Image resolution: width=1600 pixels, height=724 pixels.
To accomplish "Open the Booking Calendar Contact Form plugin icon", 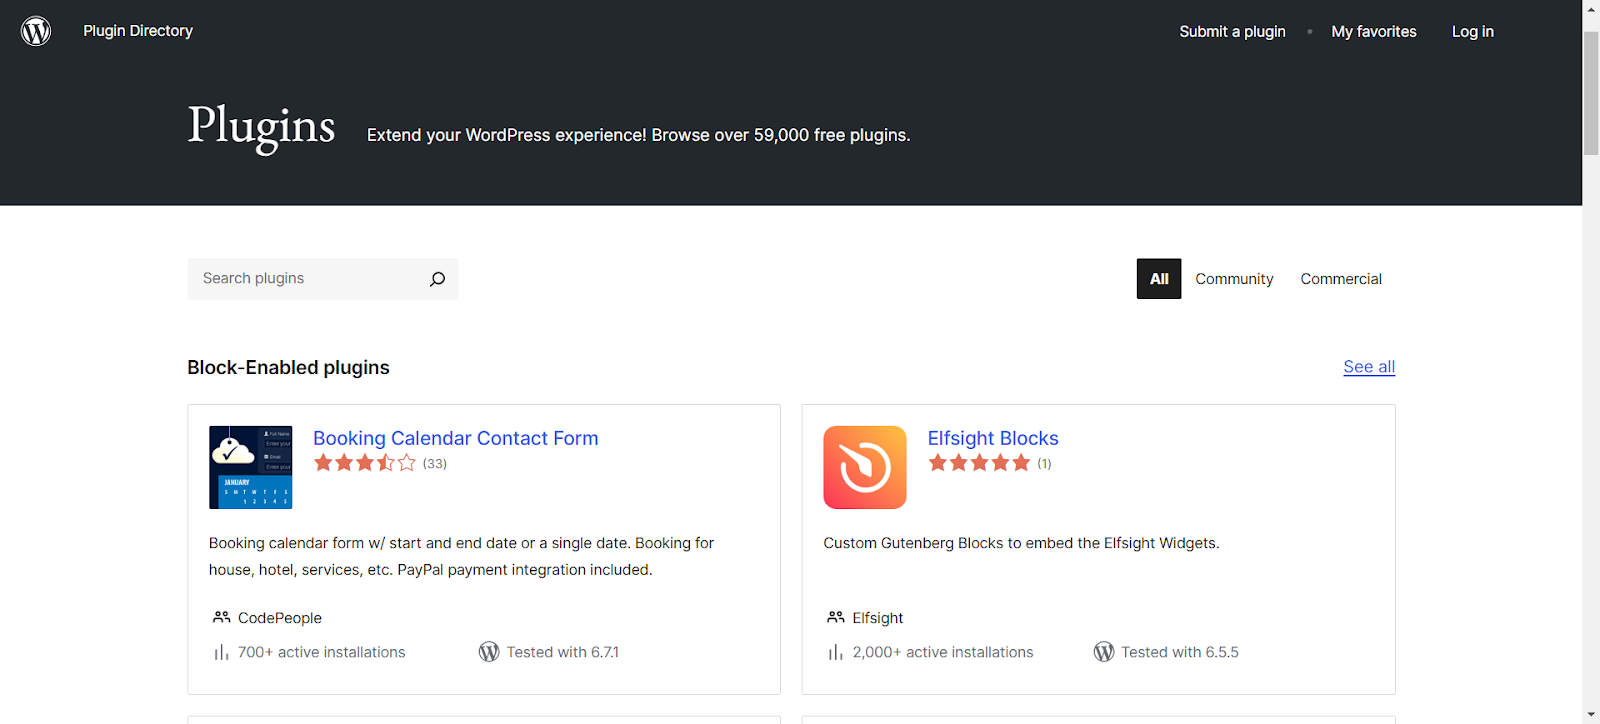I will point(251,467).
